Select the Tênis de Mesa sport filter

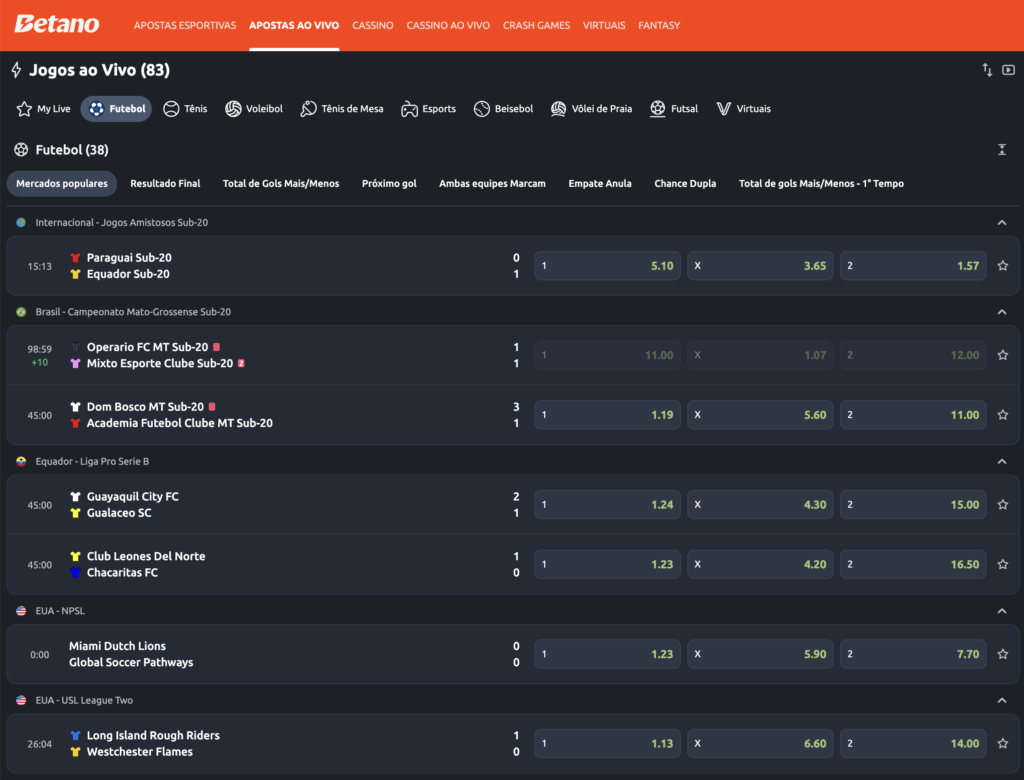click(342, 108)
